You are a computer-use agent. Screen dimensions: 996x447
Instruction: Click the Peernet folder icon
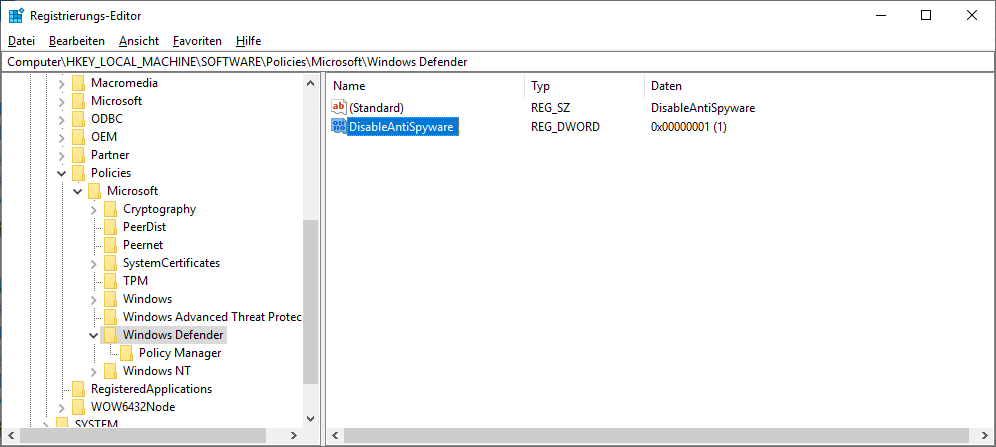pos(111,245)
